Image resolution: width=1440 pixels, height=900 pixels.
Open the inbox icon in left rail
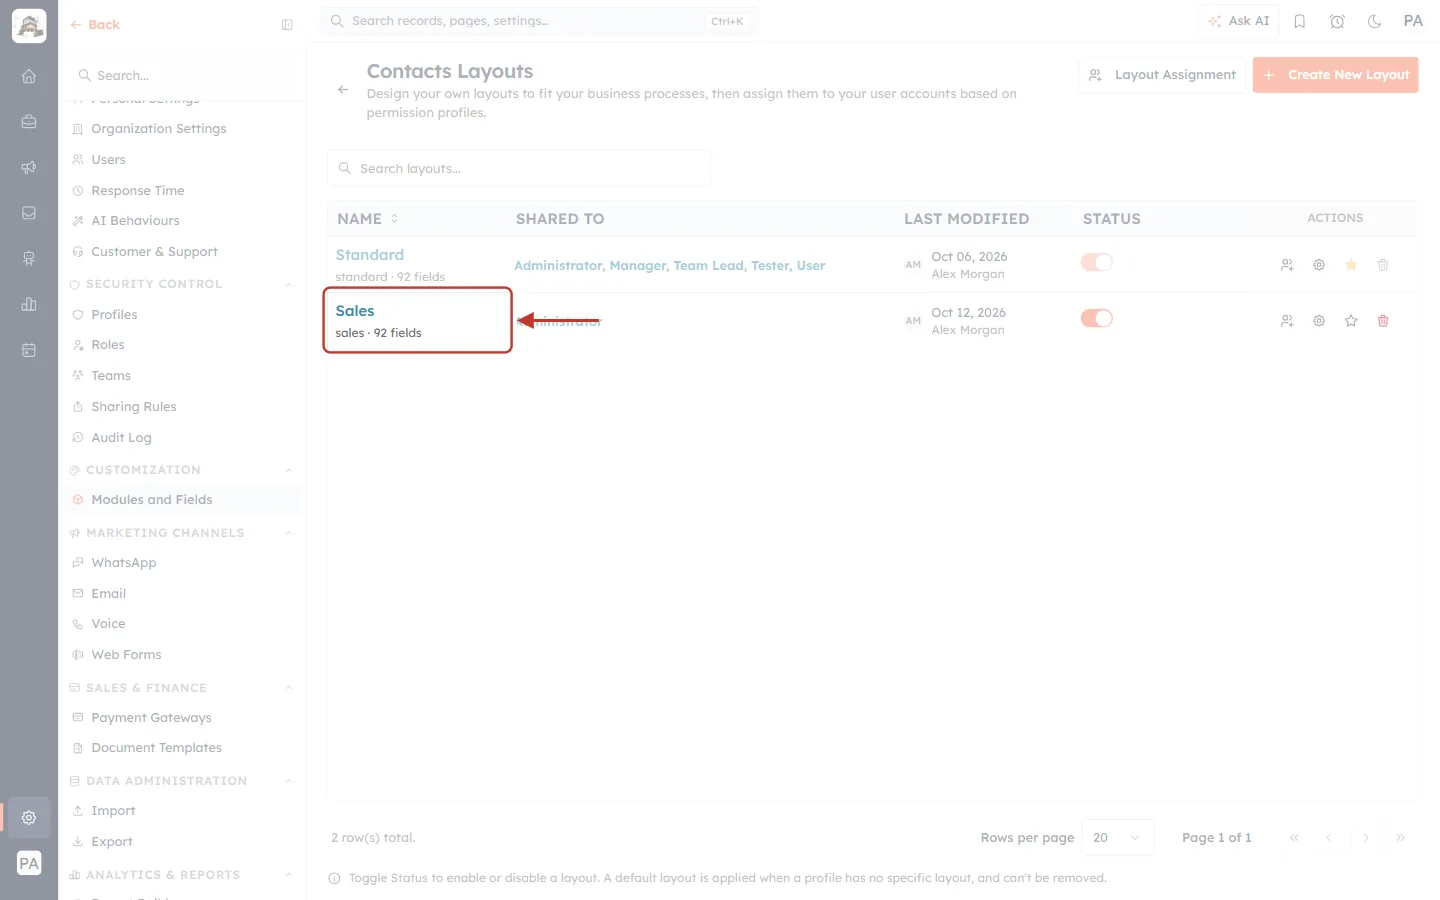click(x=29, y=213)
